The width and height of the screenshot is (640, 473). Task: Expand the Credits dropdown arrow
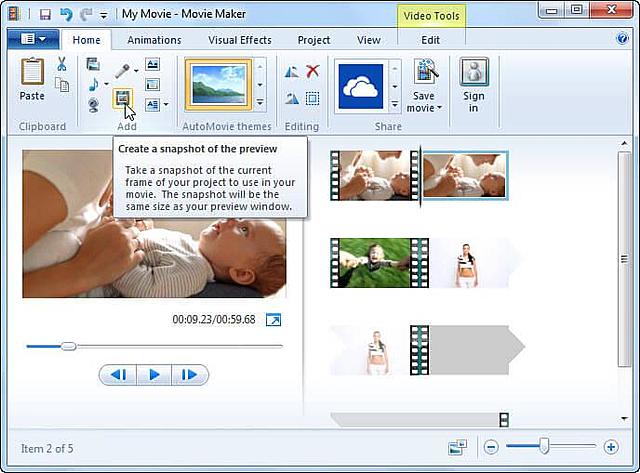tap(166, 105)
